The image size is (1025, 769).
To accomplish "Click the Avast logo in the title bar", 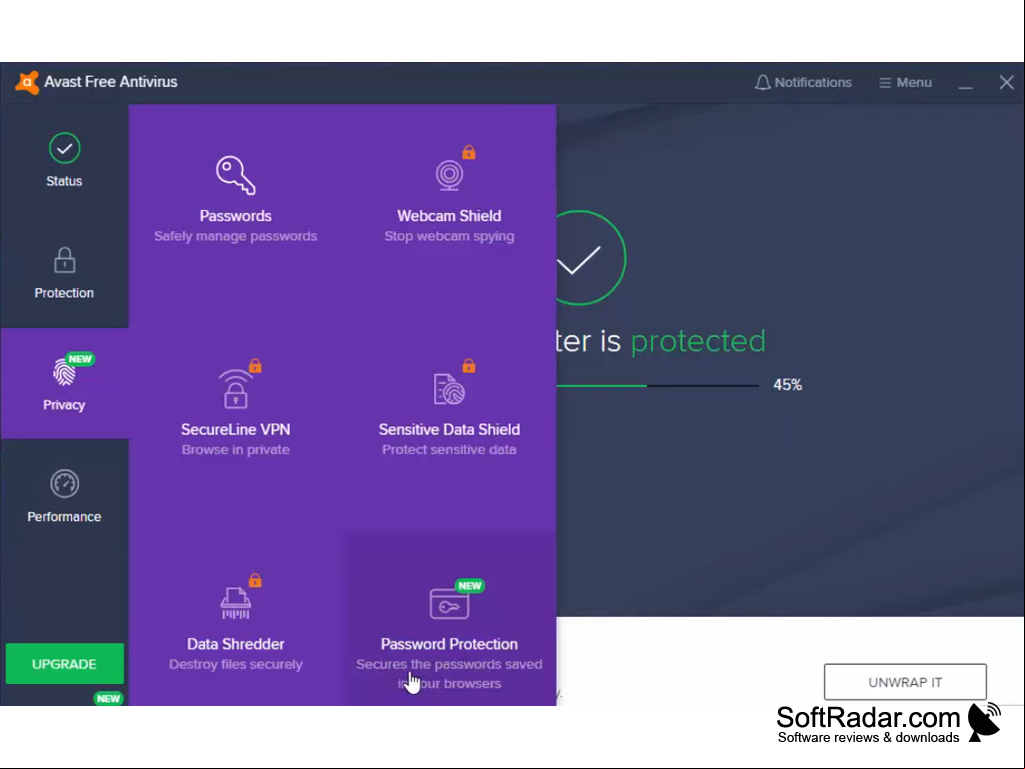I will coord(27,82).
